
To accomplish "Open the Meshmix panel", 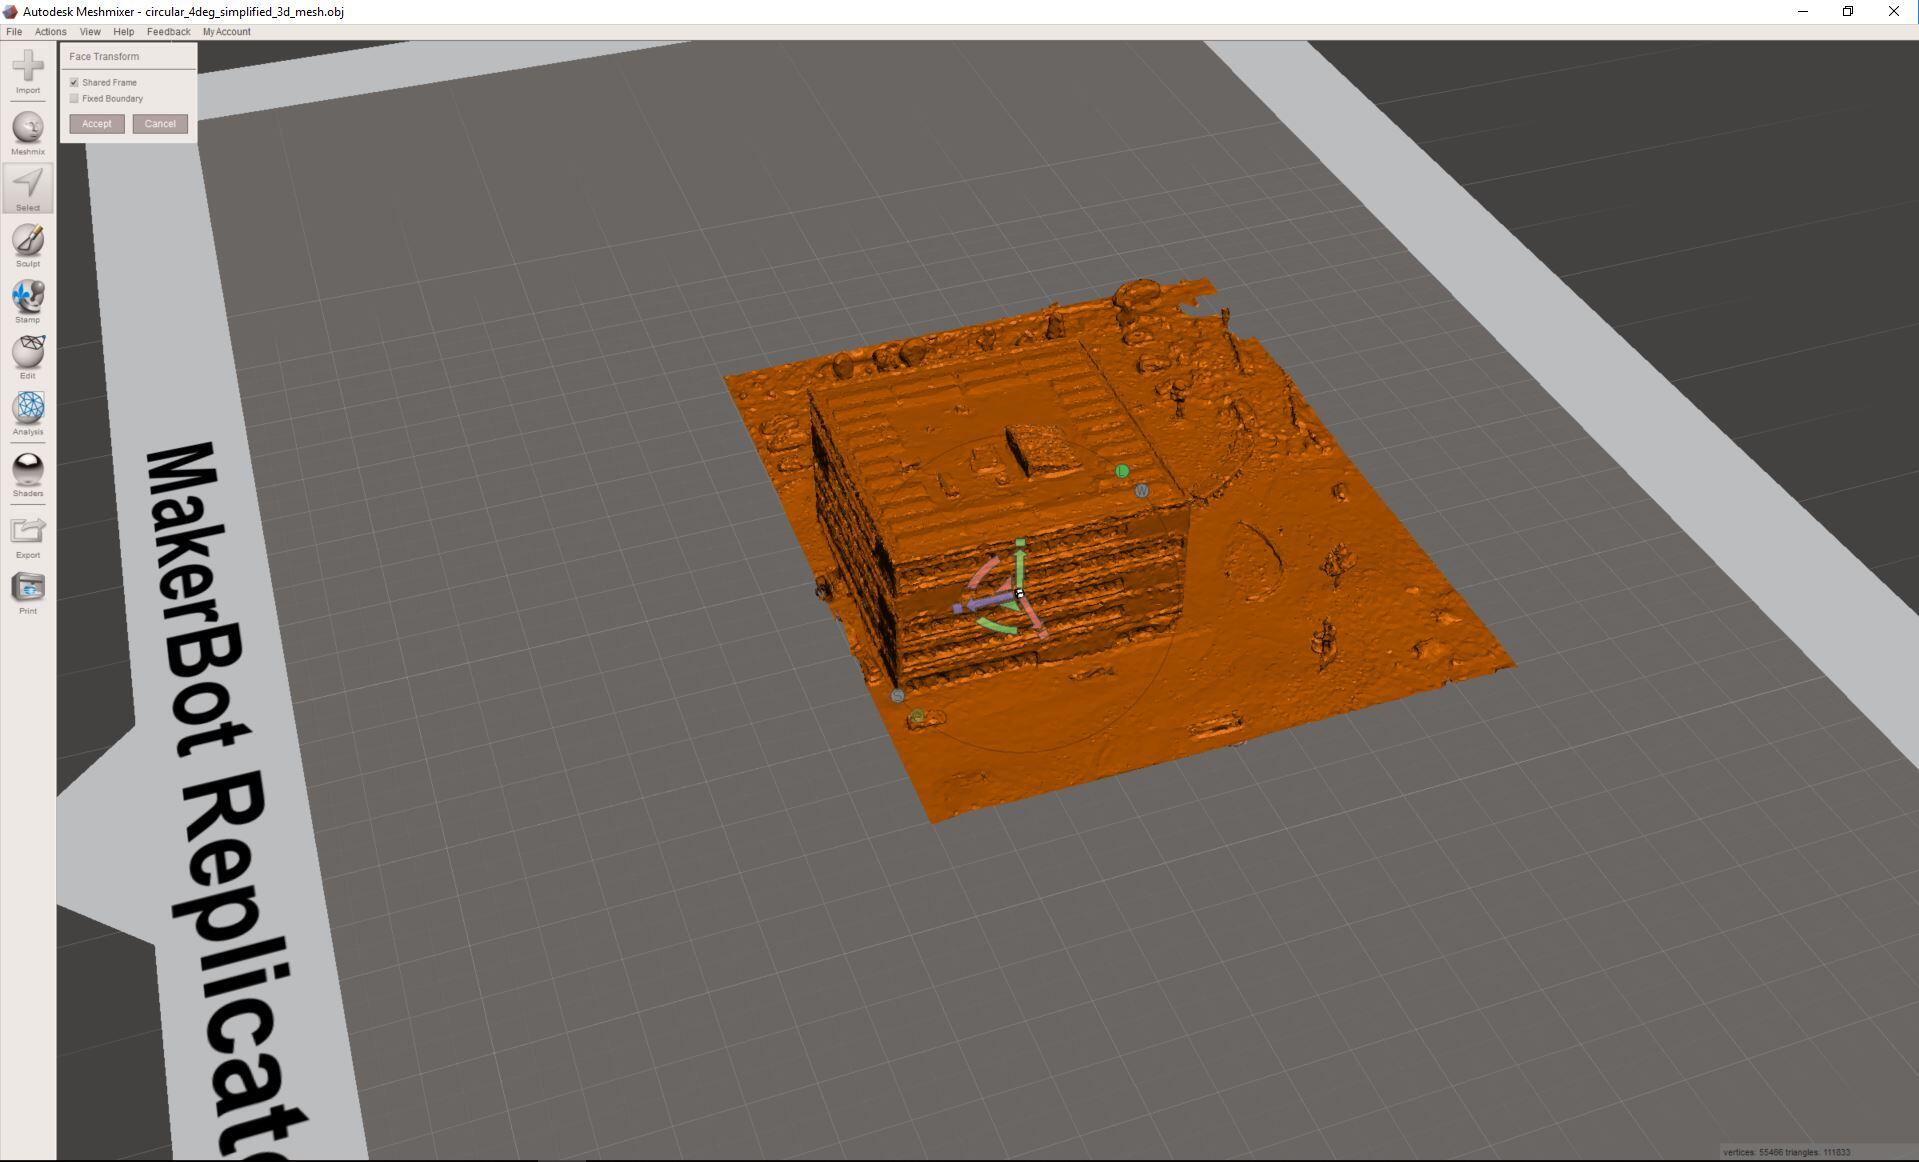I will pyautogui.click(x=28, y=129).
